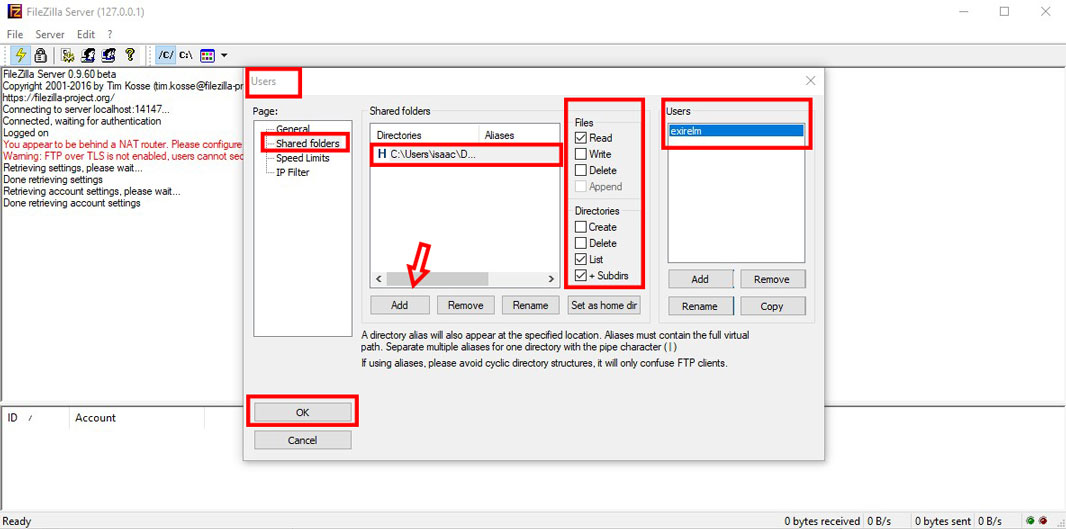Sort connections by ID column header
Image resolution: width=1066 pixels, height=529 pixels.
35,417
